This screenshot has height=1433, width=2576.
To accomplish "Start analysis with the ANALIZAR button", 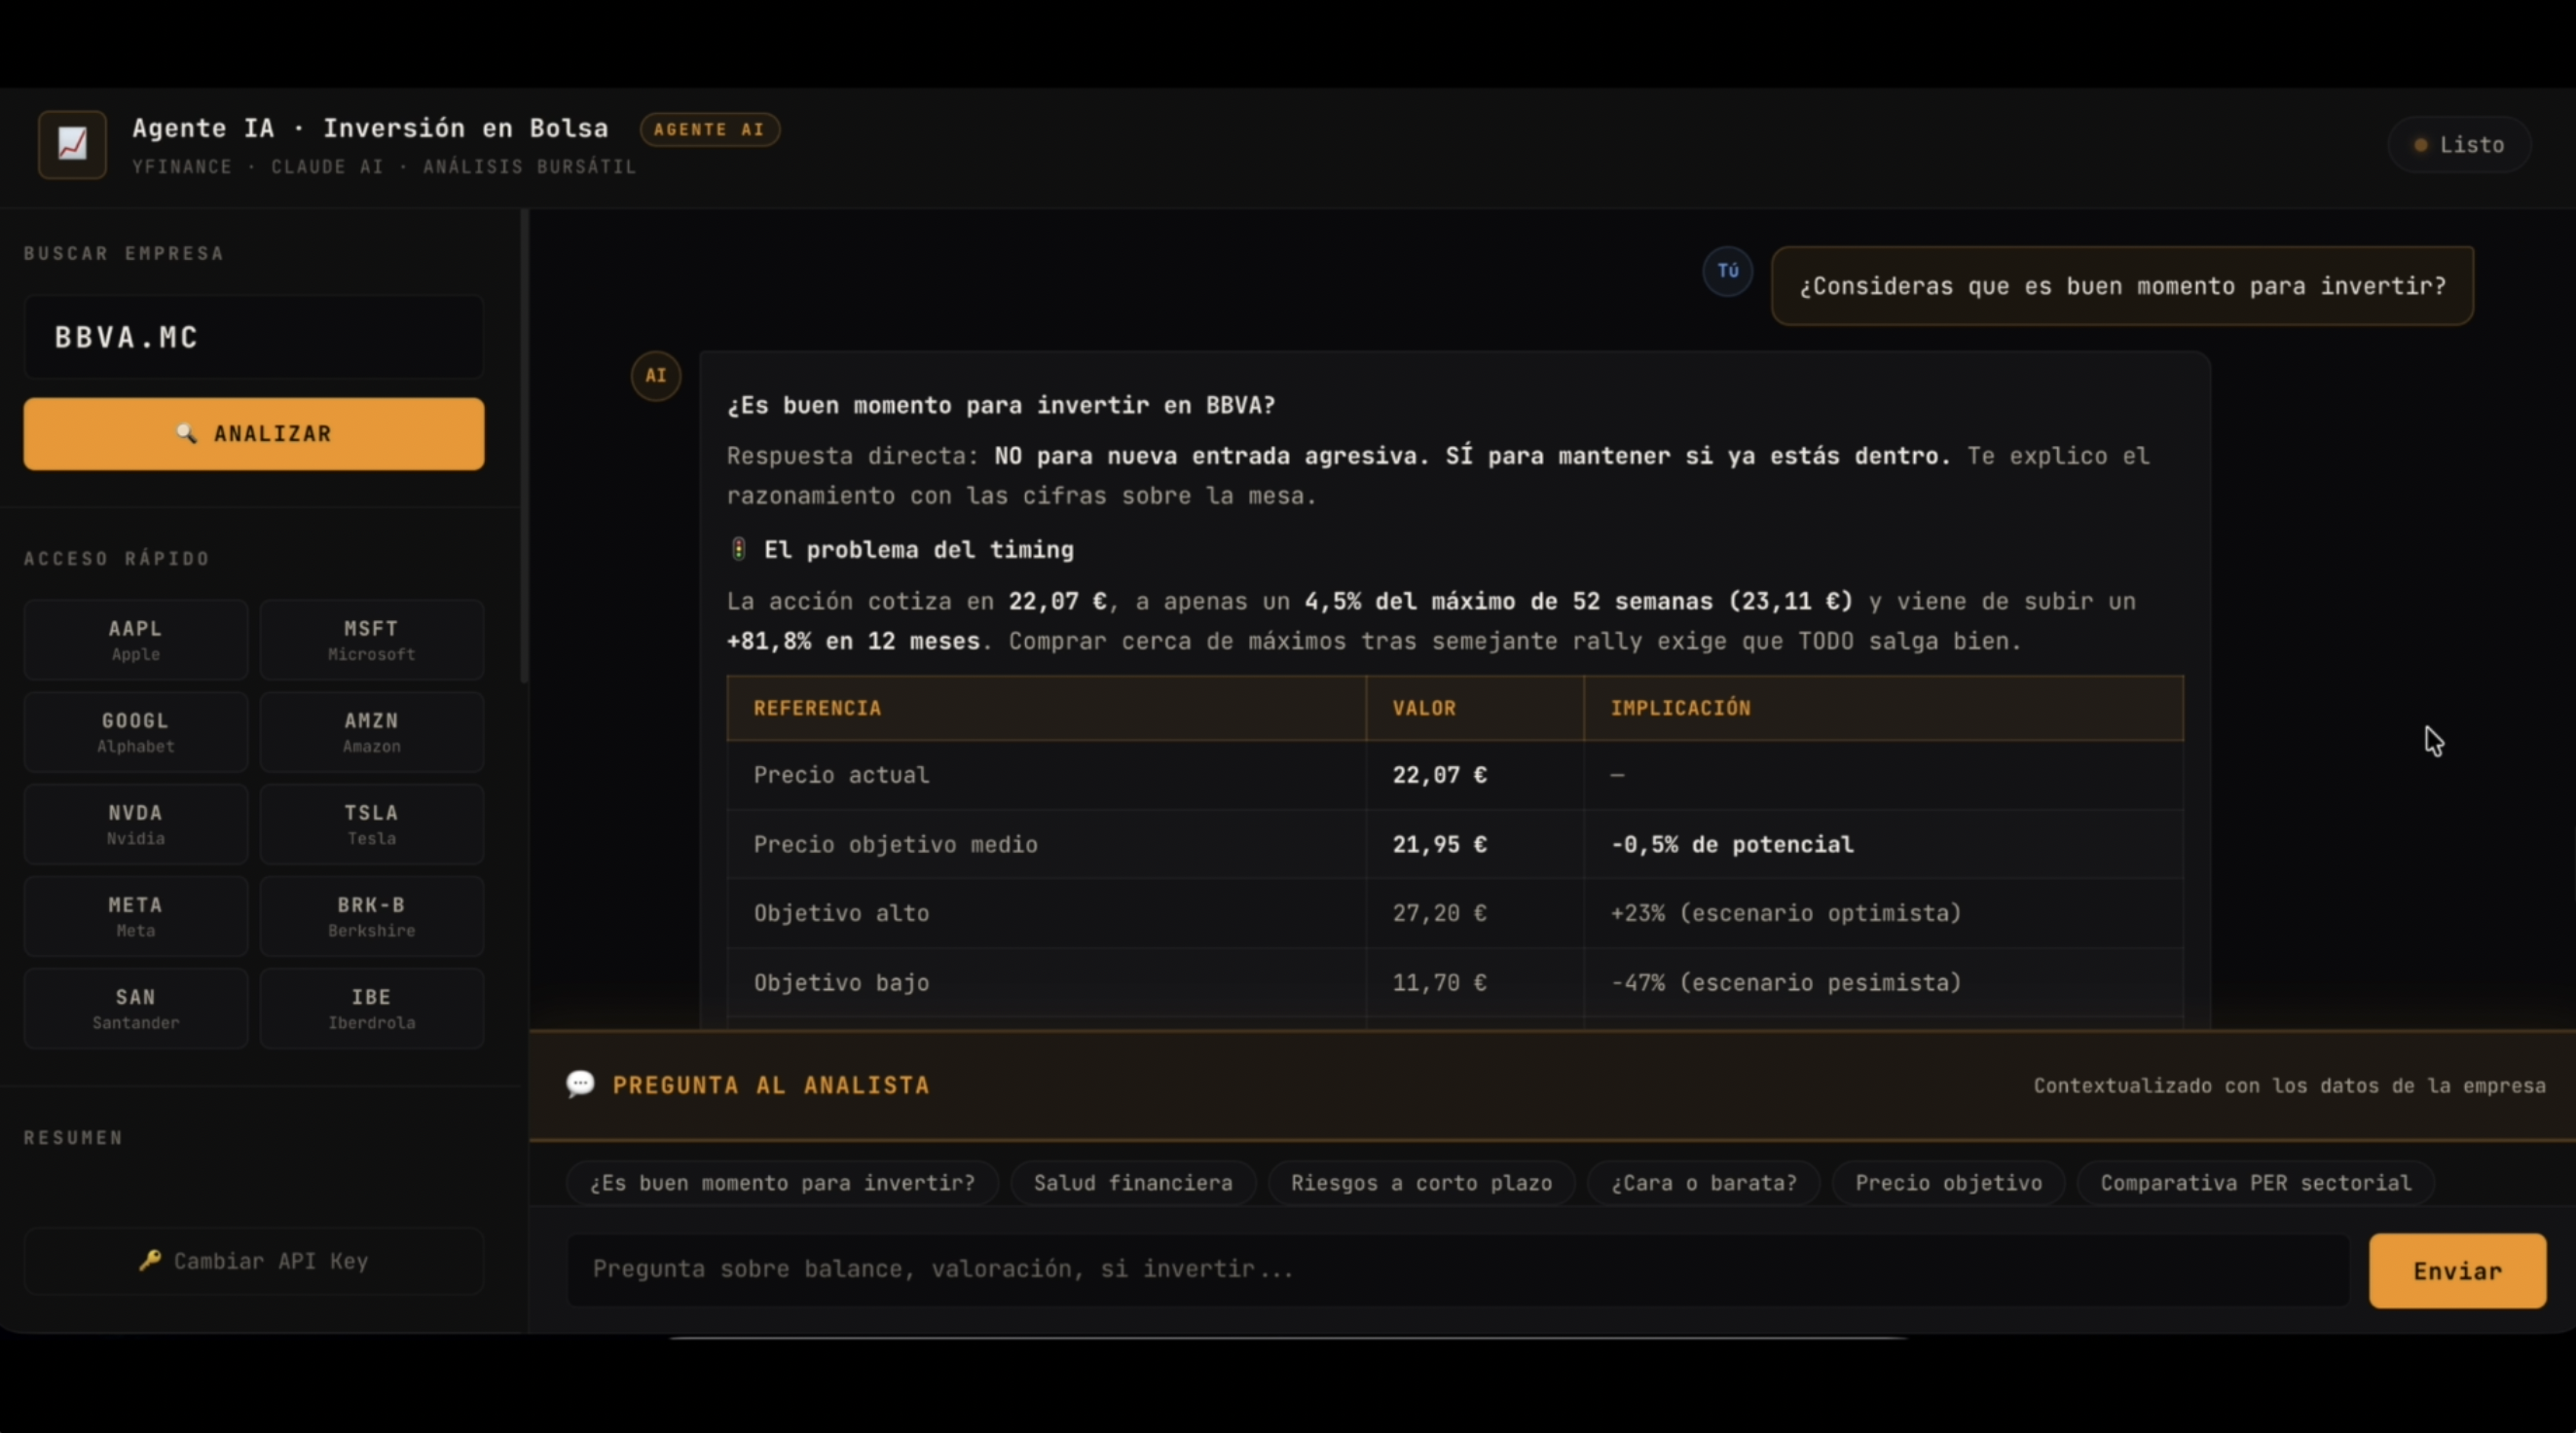I will 254,434.
